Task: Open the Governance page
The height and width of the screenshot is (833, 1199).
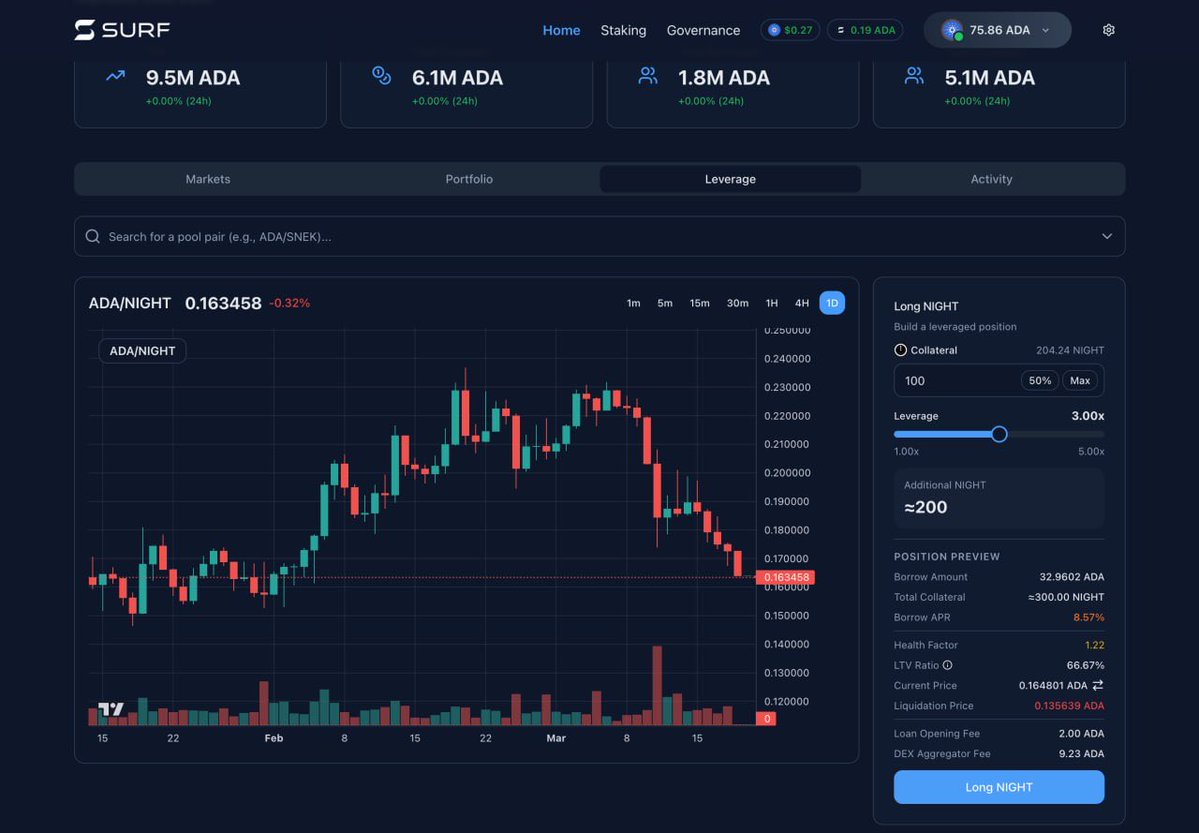Action: (703, 30)
